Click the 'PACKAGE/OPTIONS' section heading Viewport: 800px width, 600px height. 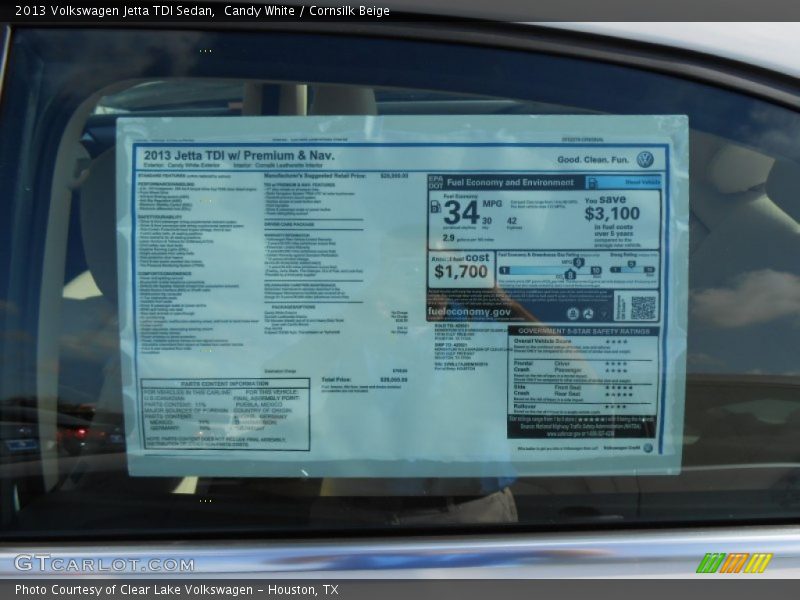click(293, 307)
